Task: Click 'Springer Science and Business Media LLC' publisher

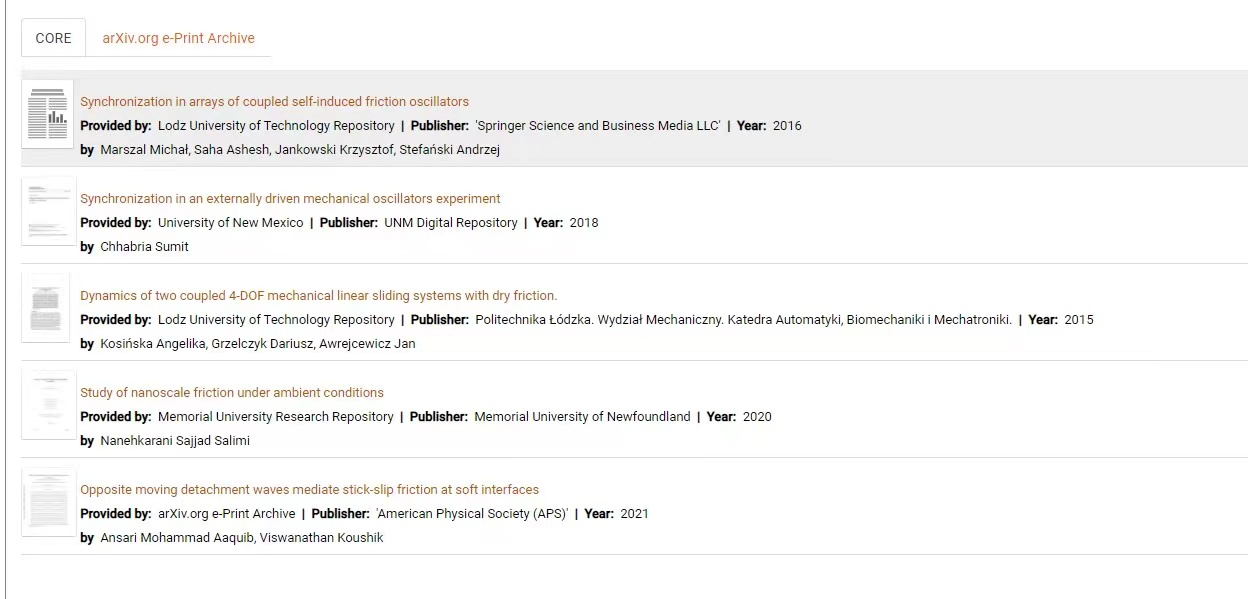Action: [x=598, y=125]
